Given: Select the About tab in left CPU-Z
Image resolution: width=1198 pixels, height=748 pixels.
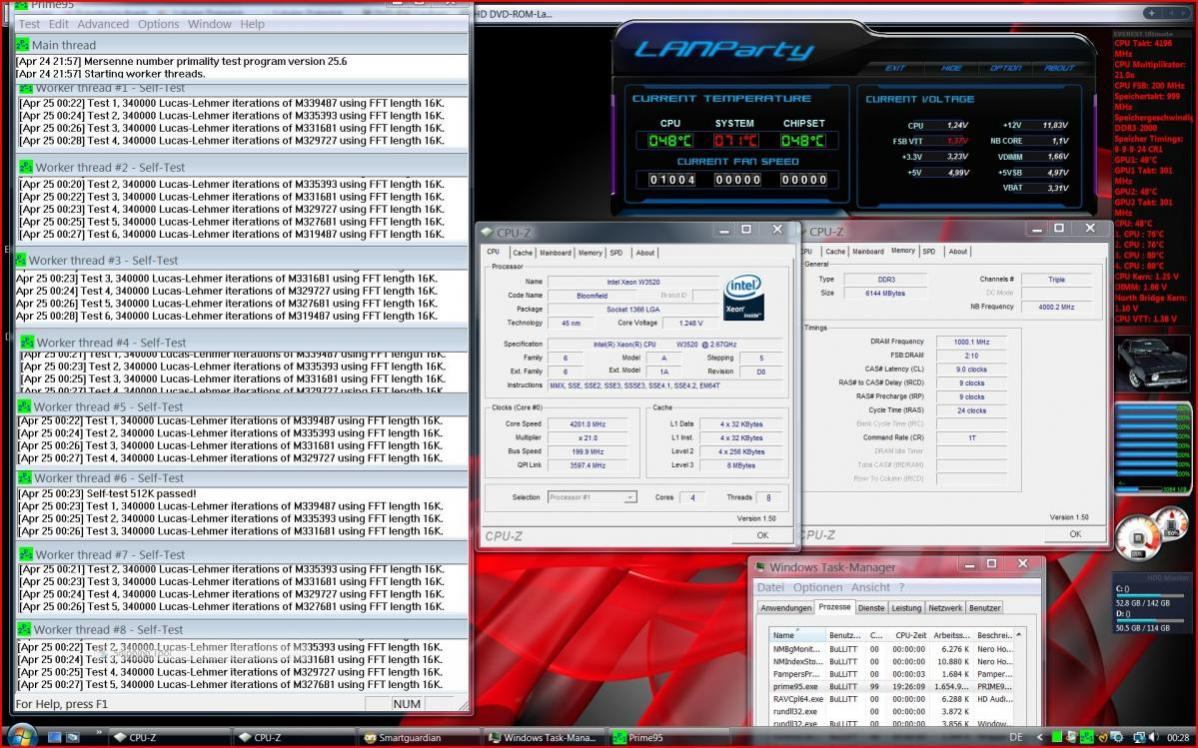Looking at the screenshot, I should (x=646, y=252).
